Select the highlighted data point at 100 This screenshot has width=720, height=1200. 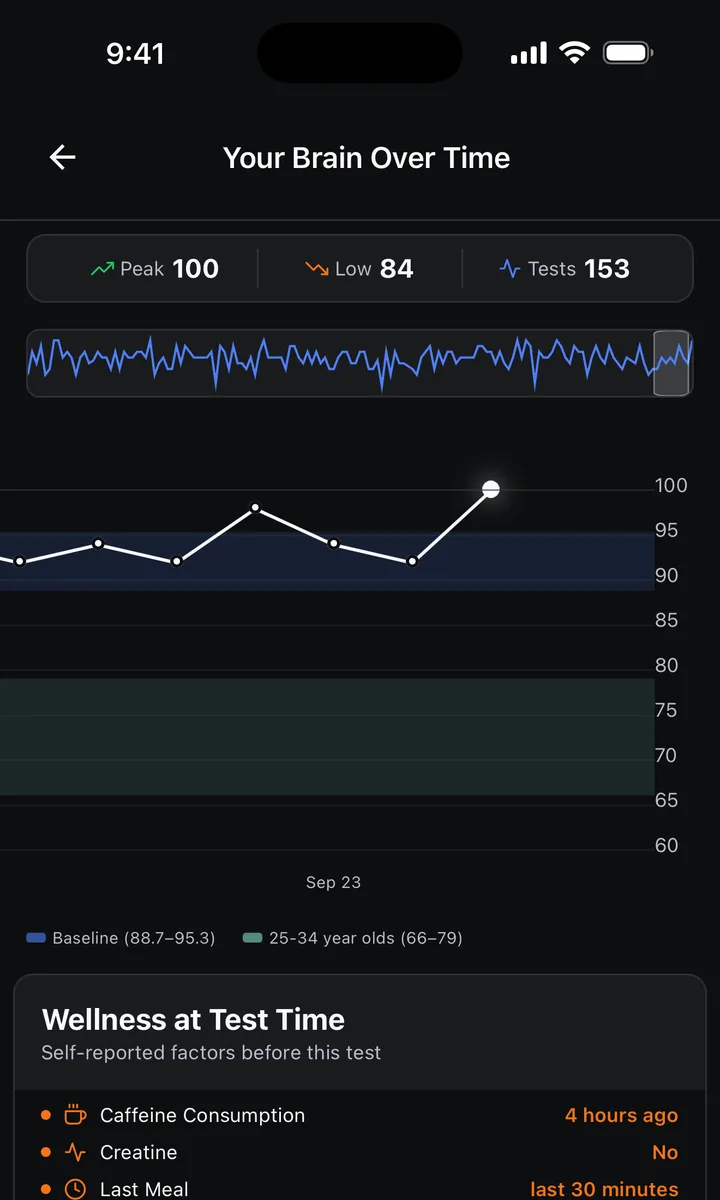point(491,489)
